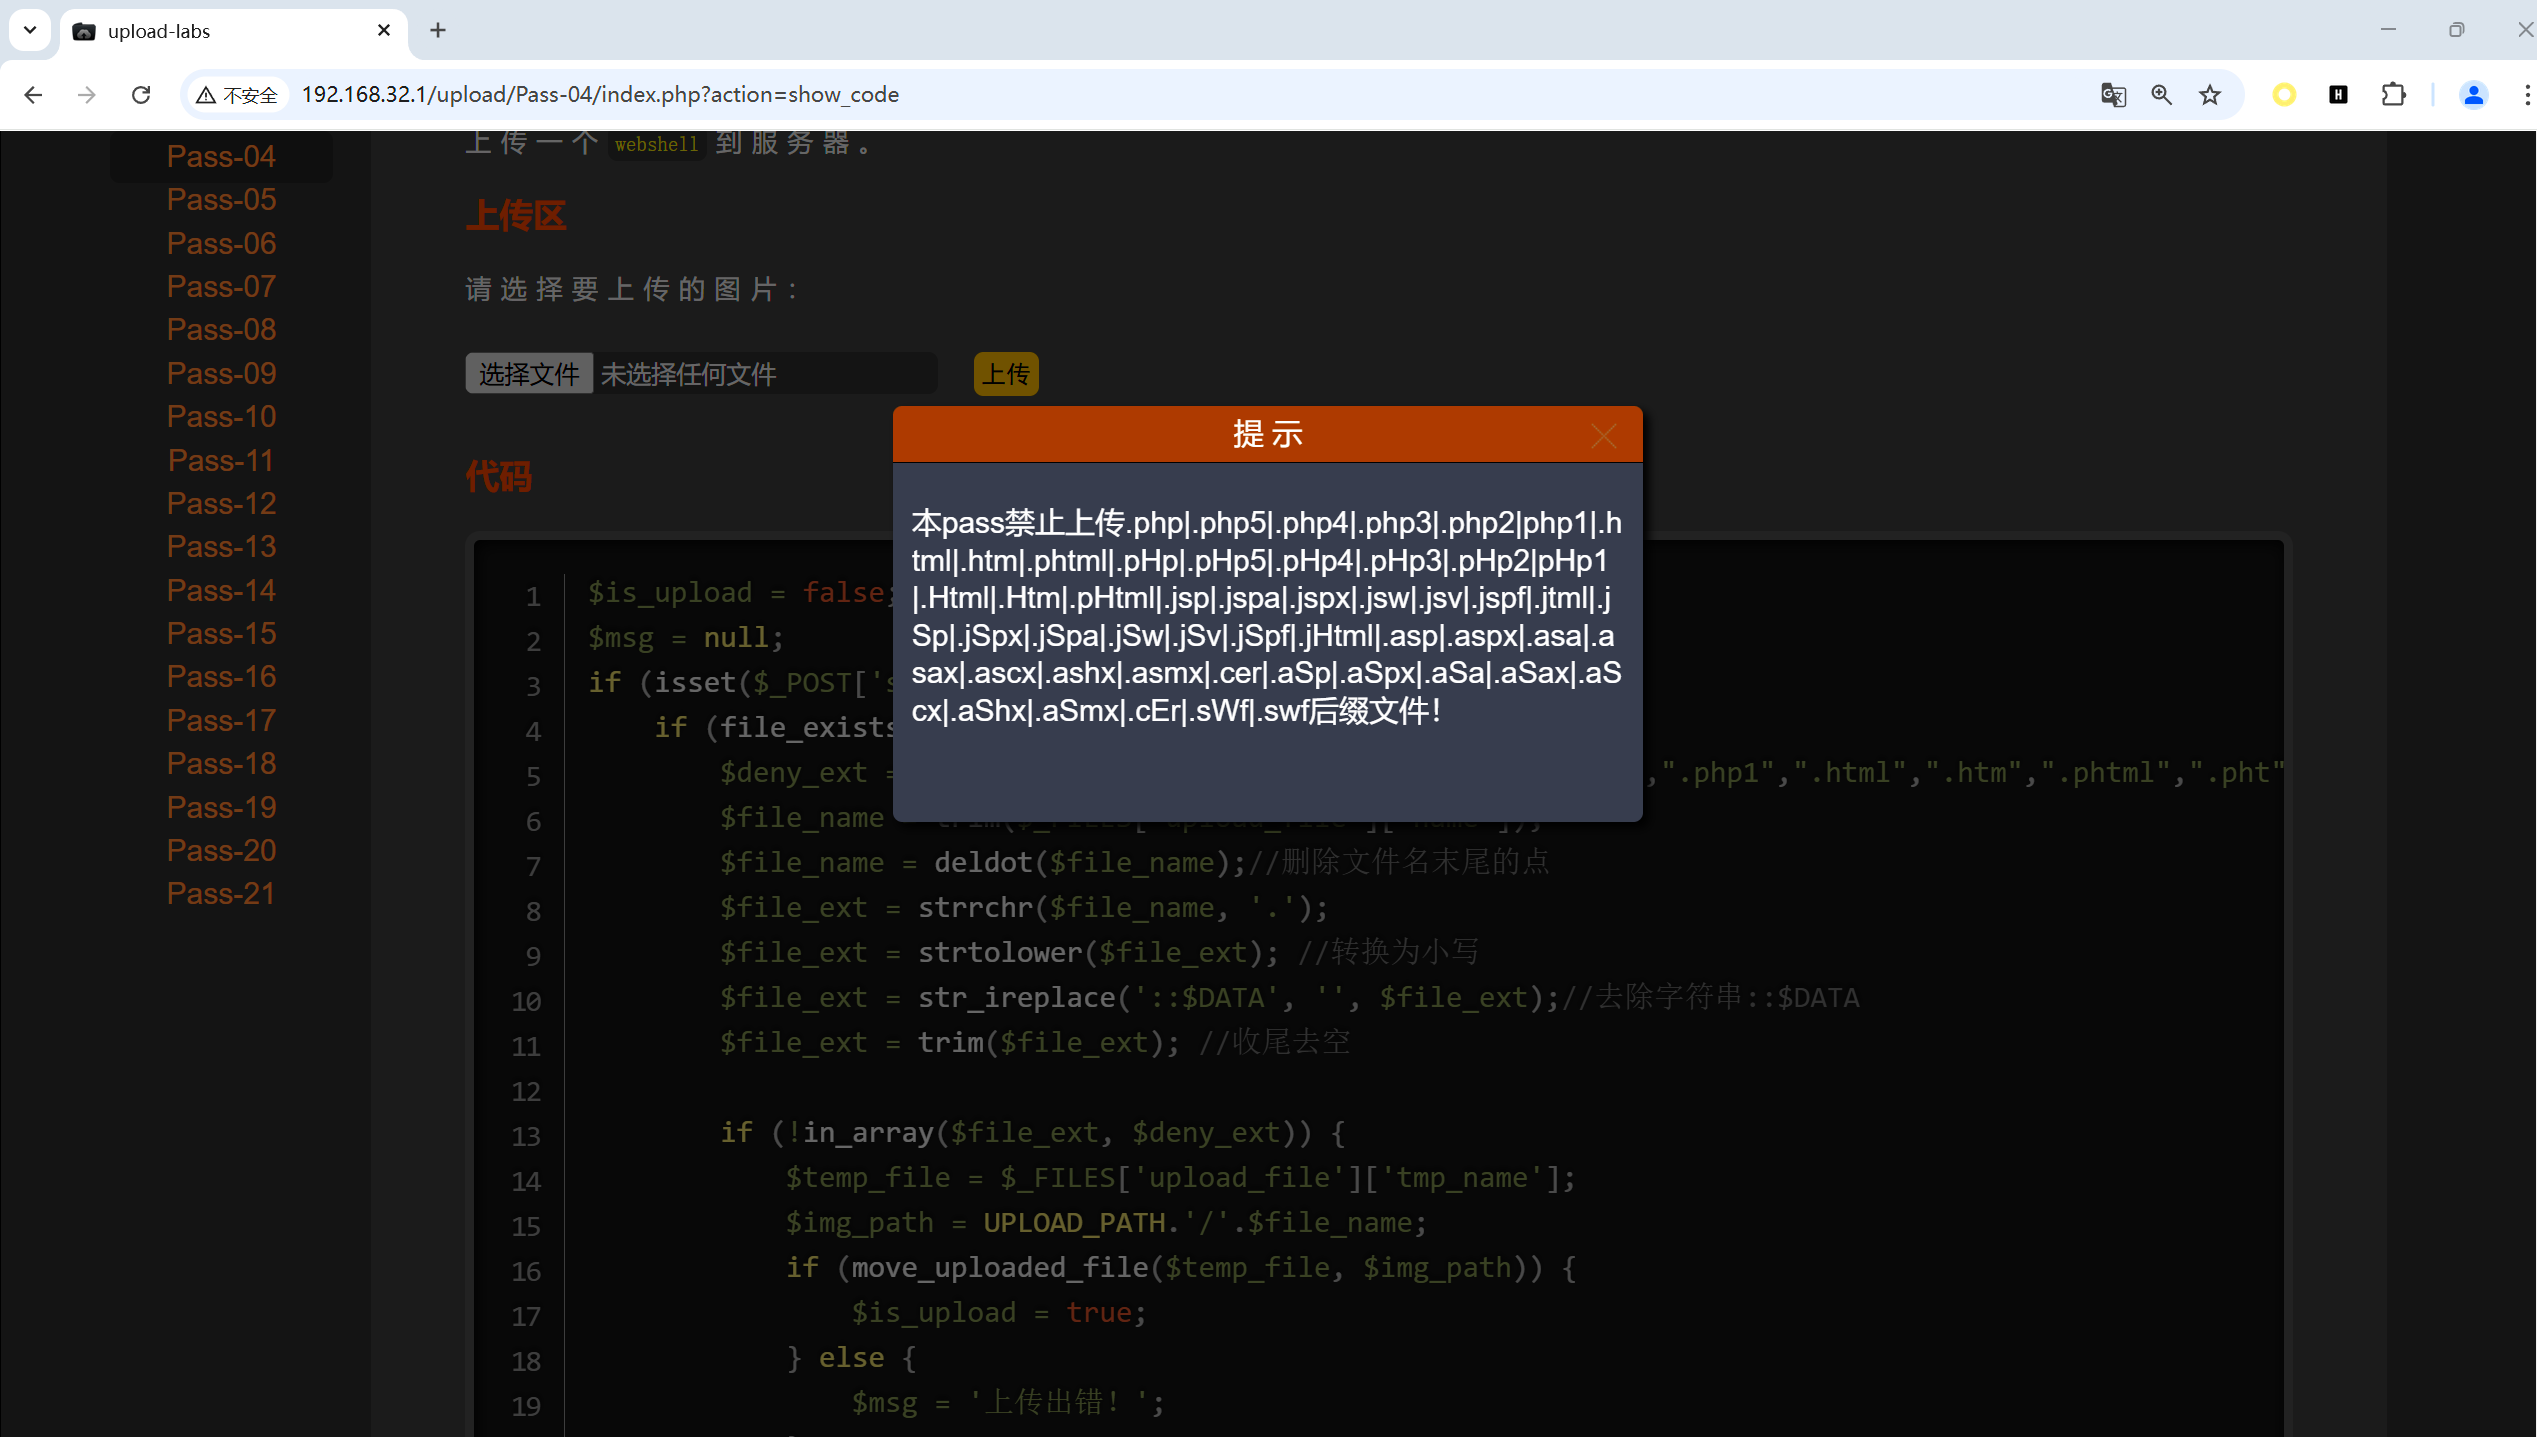The height and width of the screenshot is (1437, 2537).
Task: Expand the tab search dropdown arrow
Action: pos(30,30)
